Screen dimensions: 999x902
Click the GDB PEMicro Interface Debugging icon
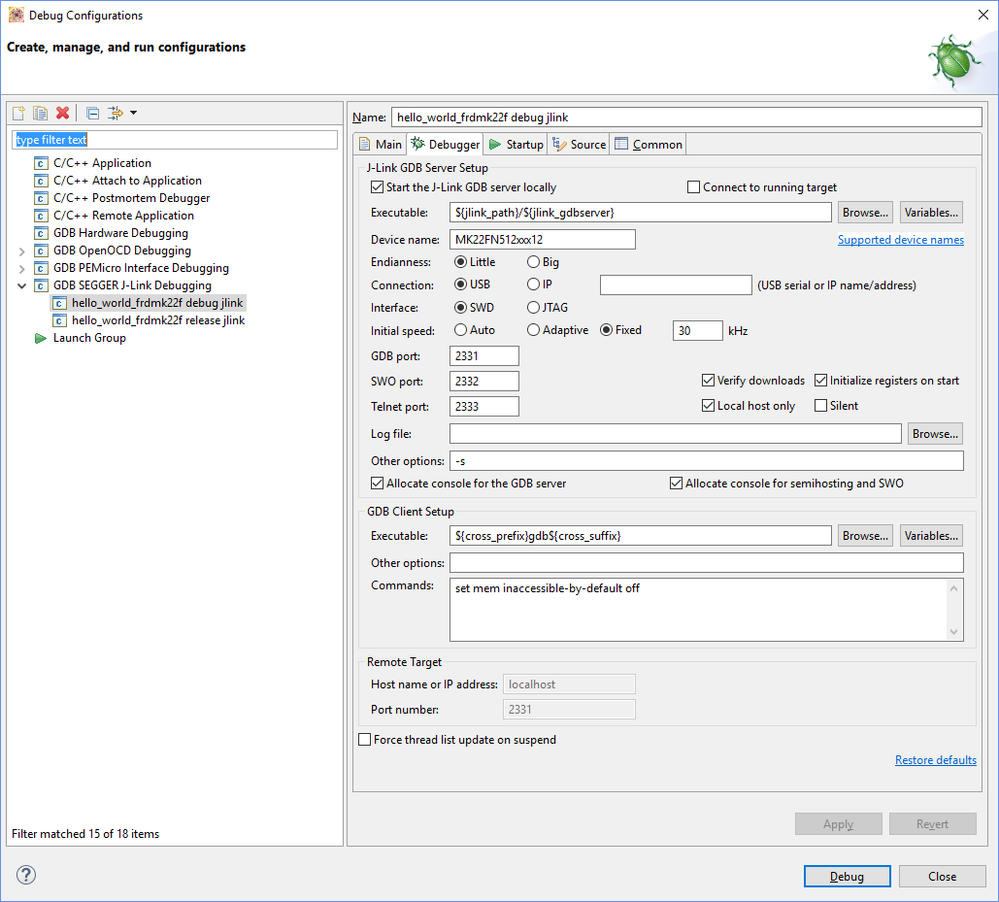click(x=41, y=268)
